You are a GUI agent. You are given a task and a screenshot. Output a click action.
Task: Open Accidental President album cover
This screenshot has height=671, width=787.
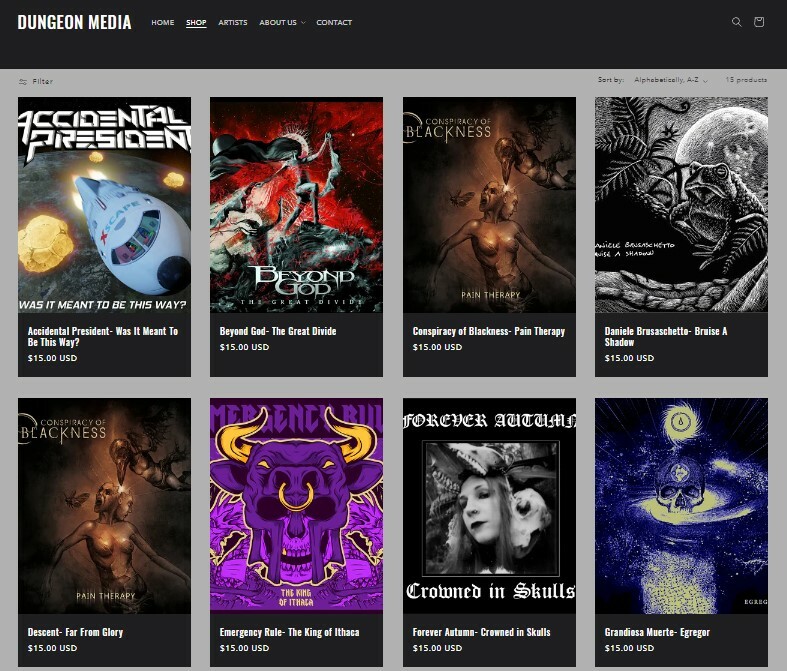[x=104, y=205]
